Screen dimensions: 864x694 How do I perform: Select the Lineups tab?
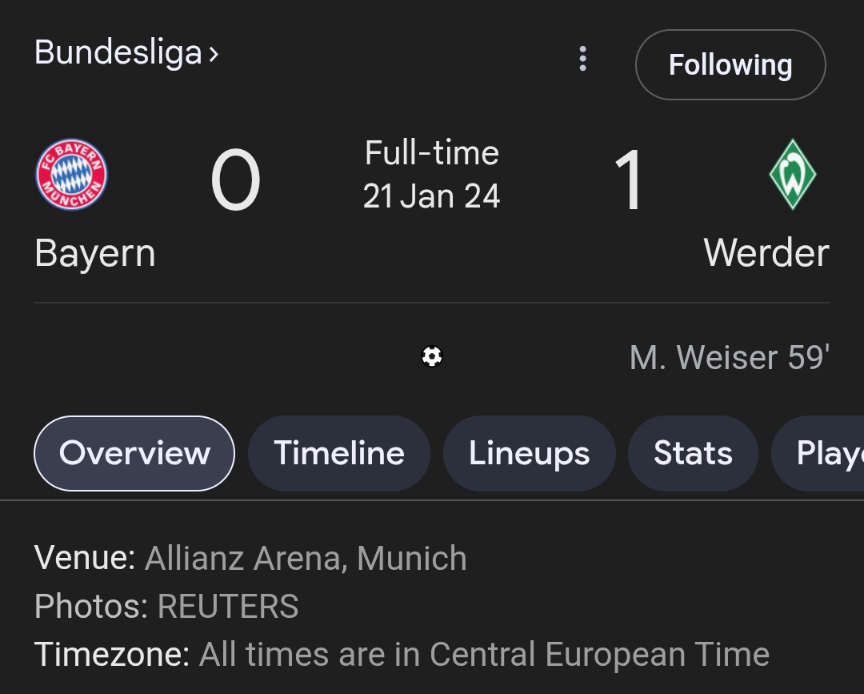click(529, 453)
